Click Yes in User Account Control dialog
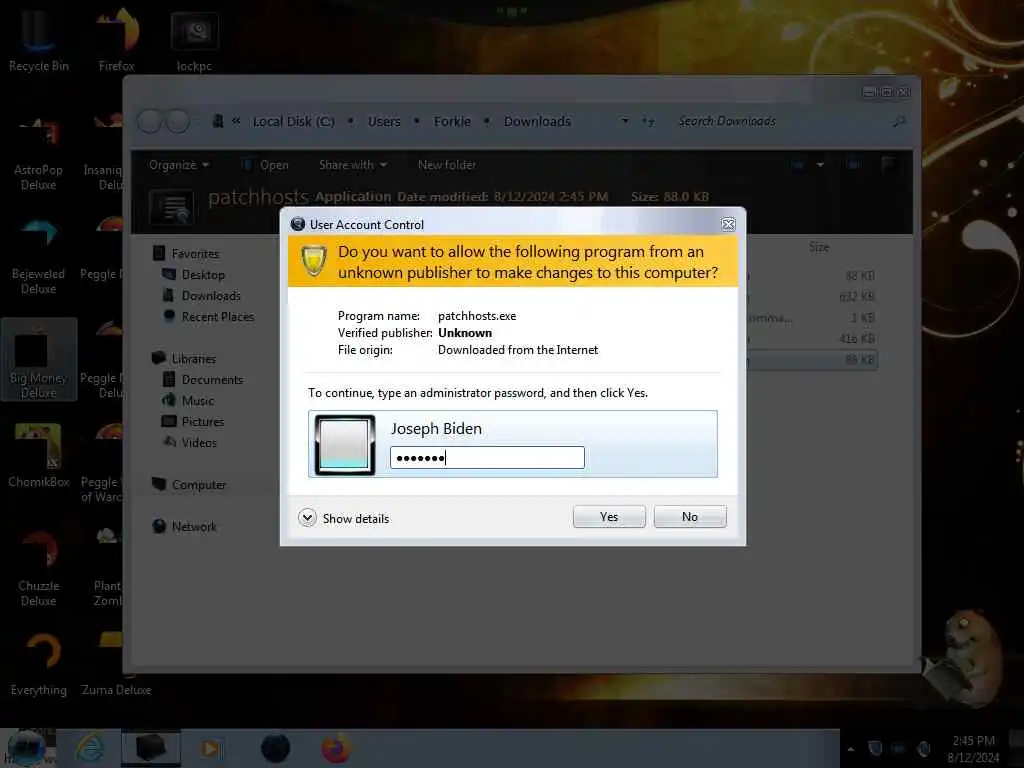The width and height of the screenshot is (1024, 768). (609, 517)
